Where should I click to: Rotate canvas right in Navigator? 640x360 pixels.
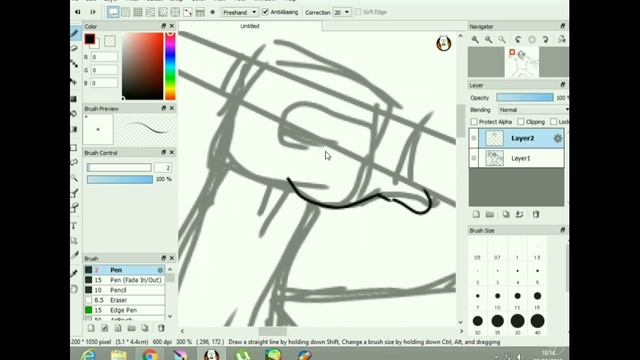tap(546, 40)
